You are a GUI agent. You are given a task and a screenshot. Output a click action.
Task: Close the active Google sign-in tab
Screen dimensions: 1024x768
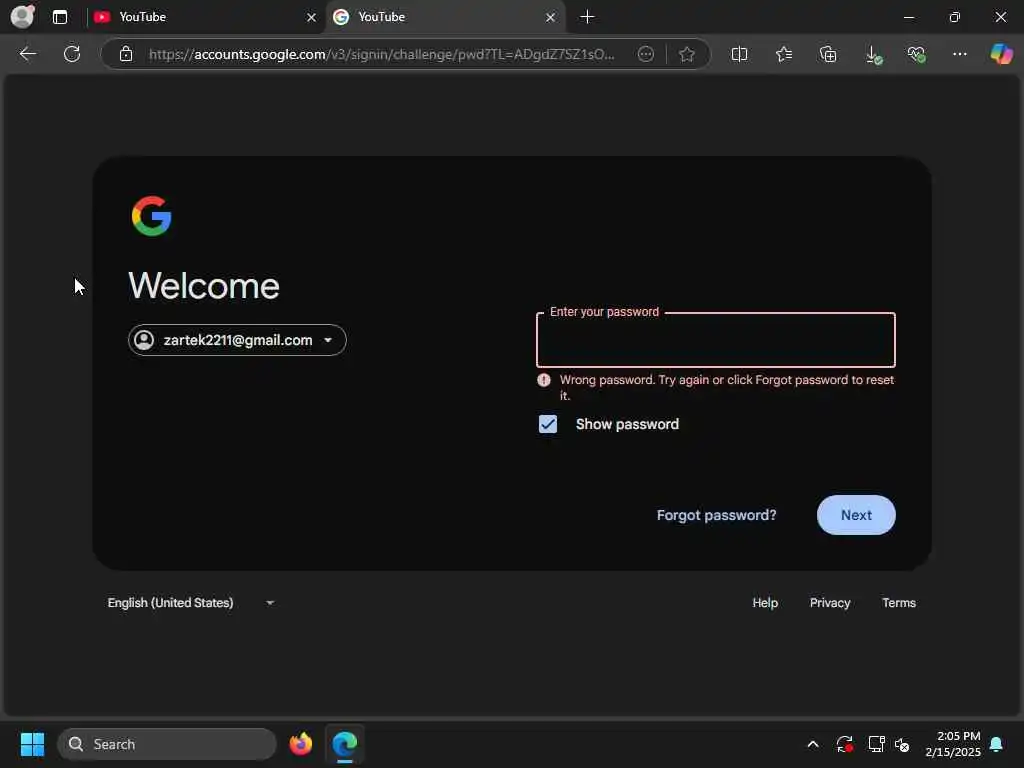551,18
